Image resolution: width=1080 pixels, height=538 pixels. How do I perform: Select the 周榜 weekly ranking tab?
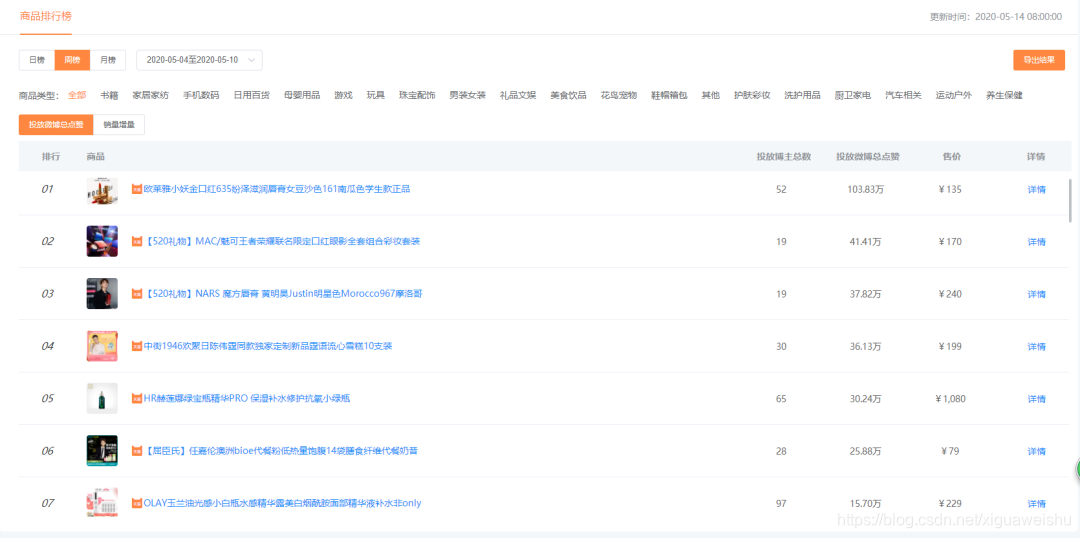[x=72, y=60]
